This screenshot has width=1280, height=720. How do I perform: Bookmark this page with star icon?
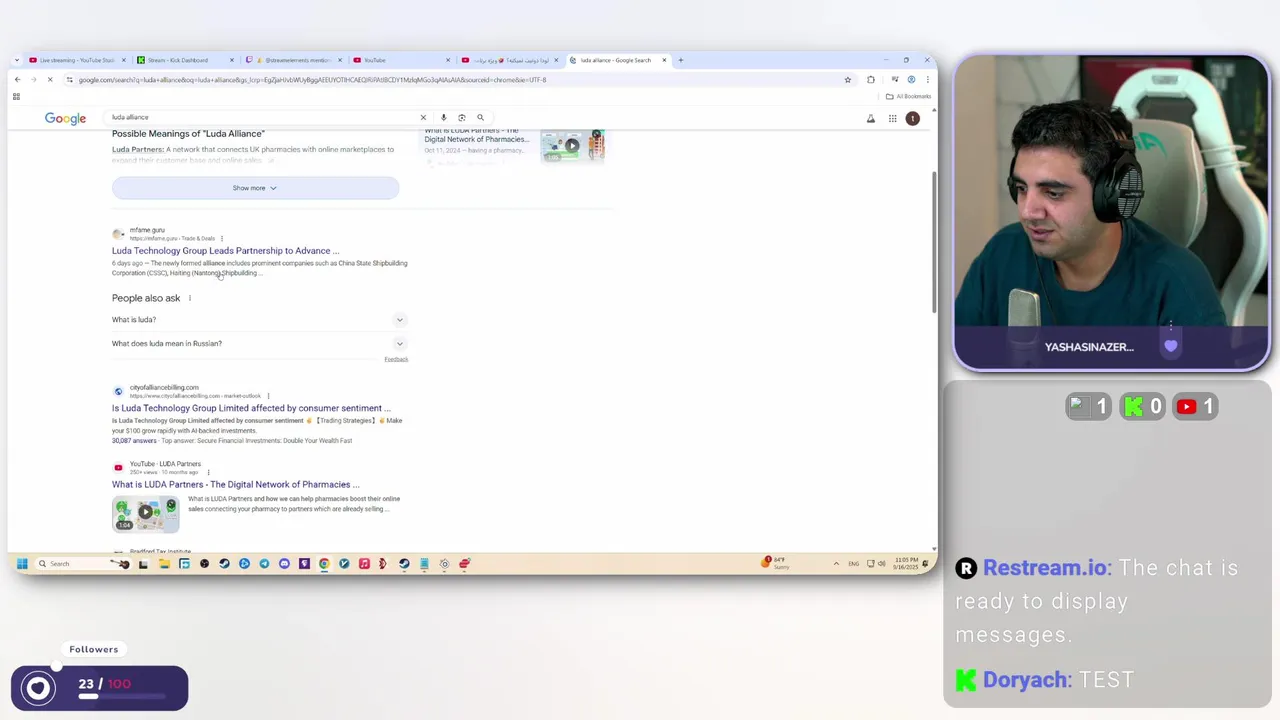point(847,79)
